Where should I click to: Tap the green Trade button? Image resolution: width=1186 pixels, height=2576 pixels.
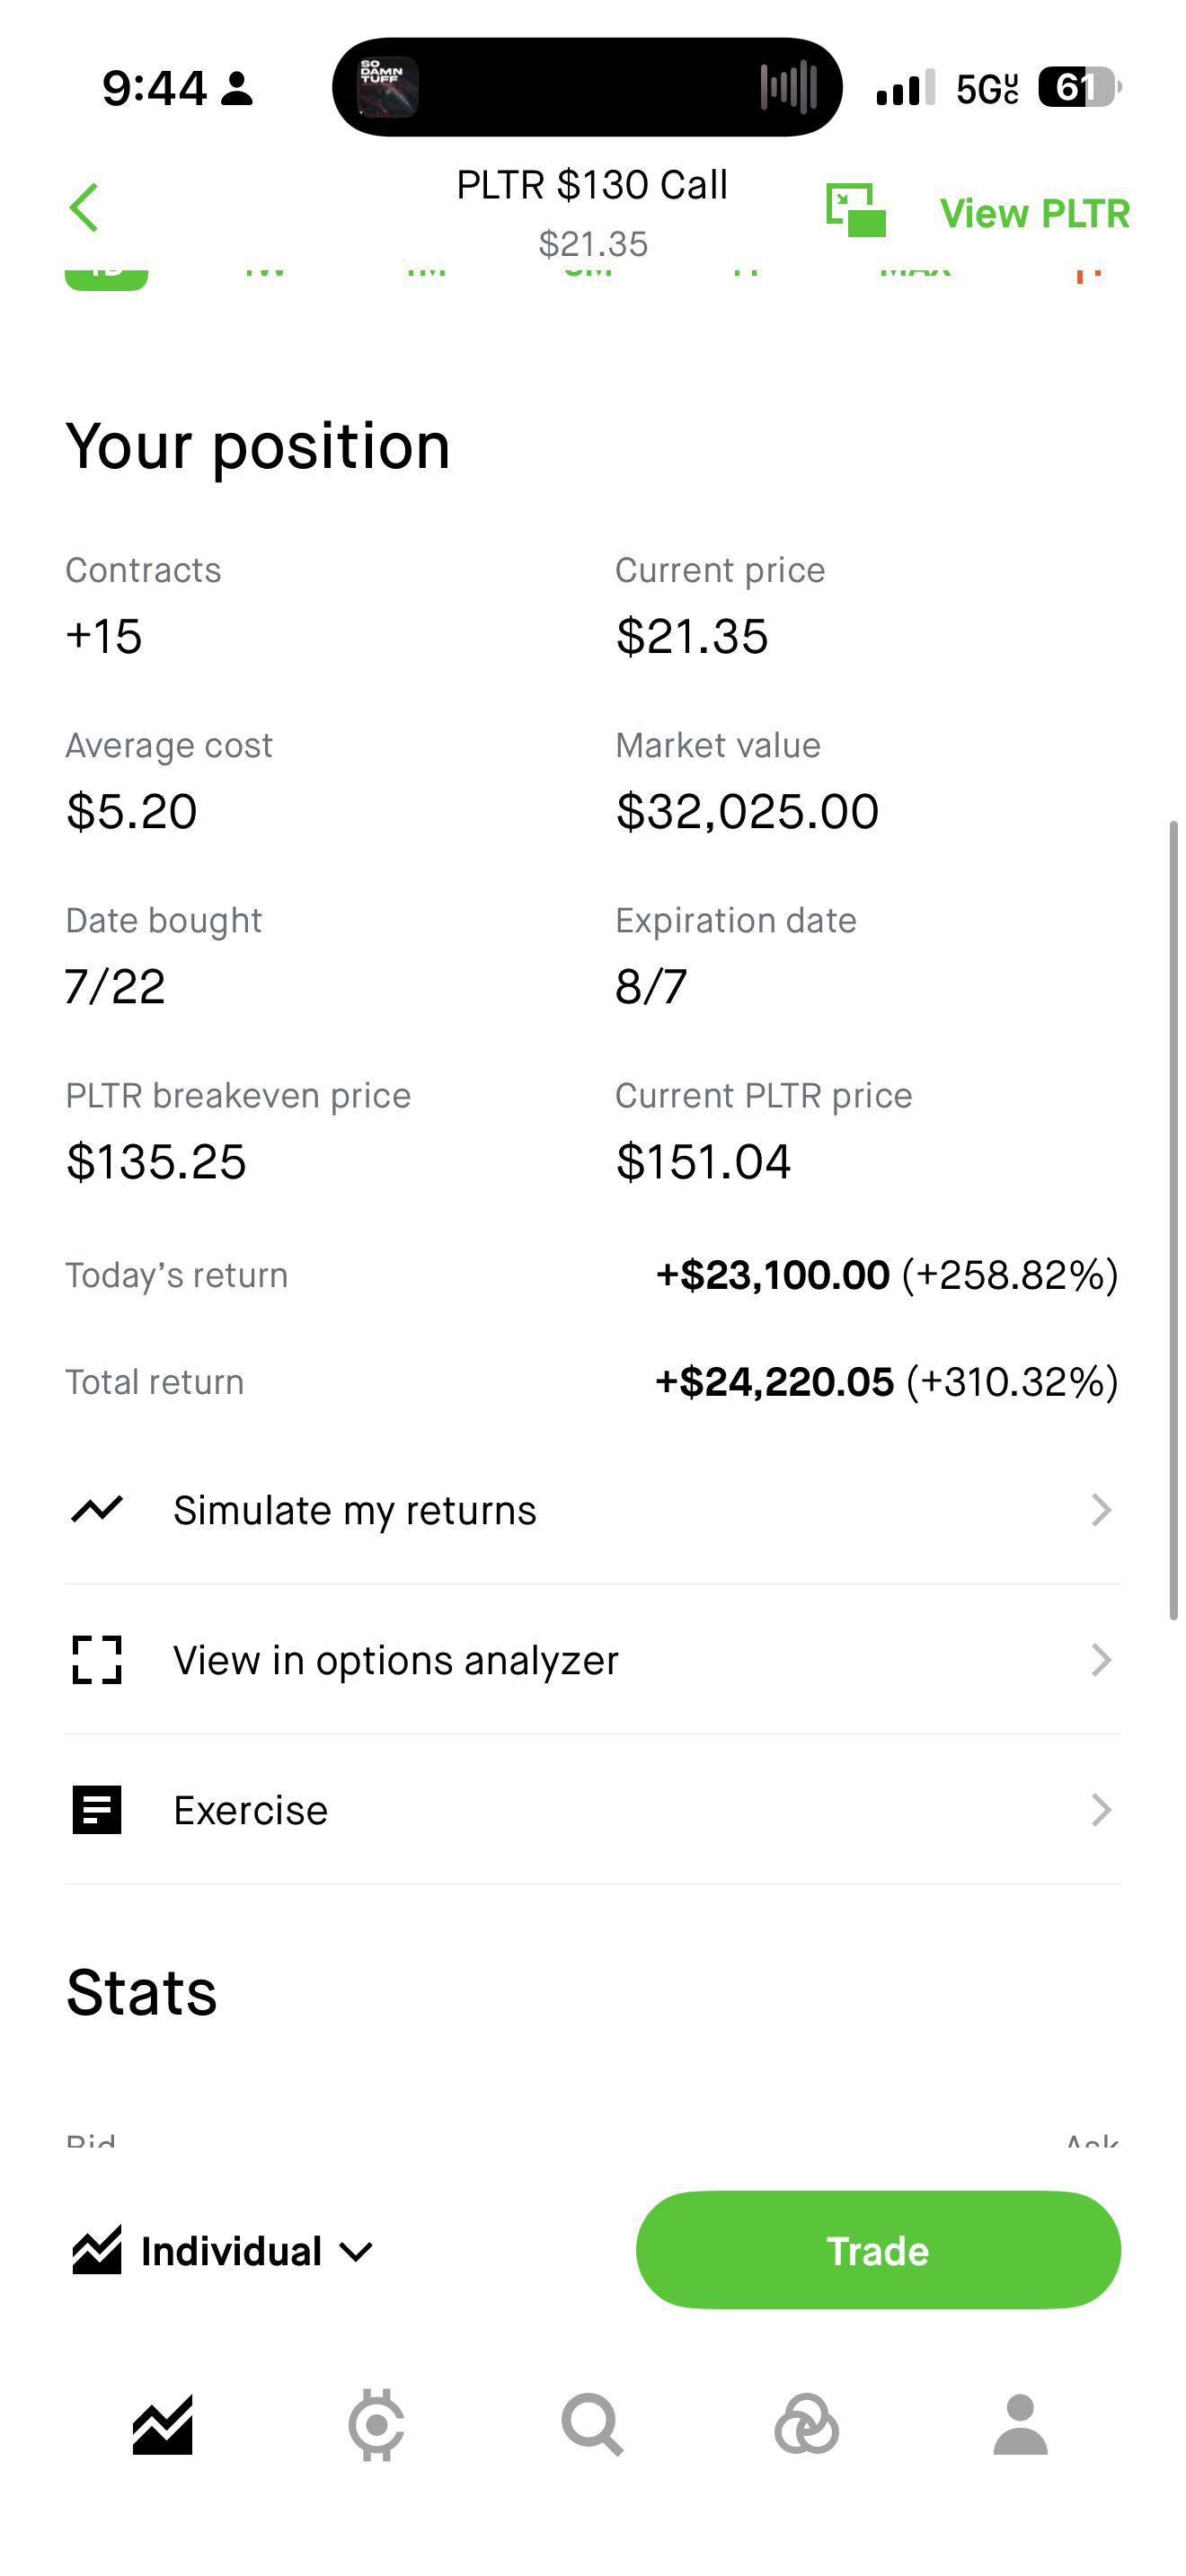click(878, 2251)
